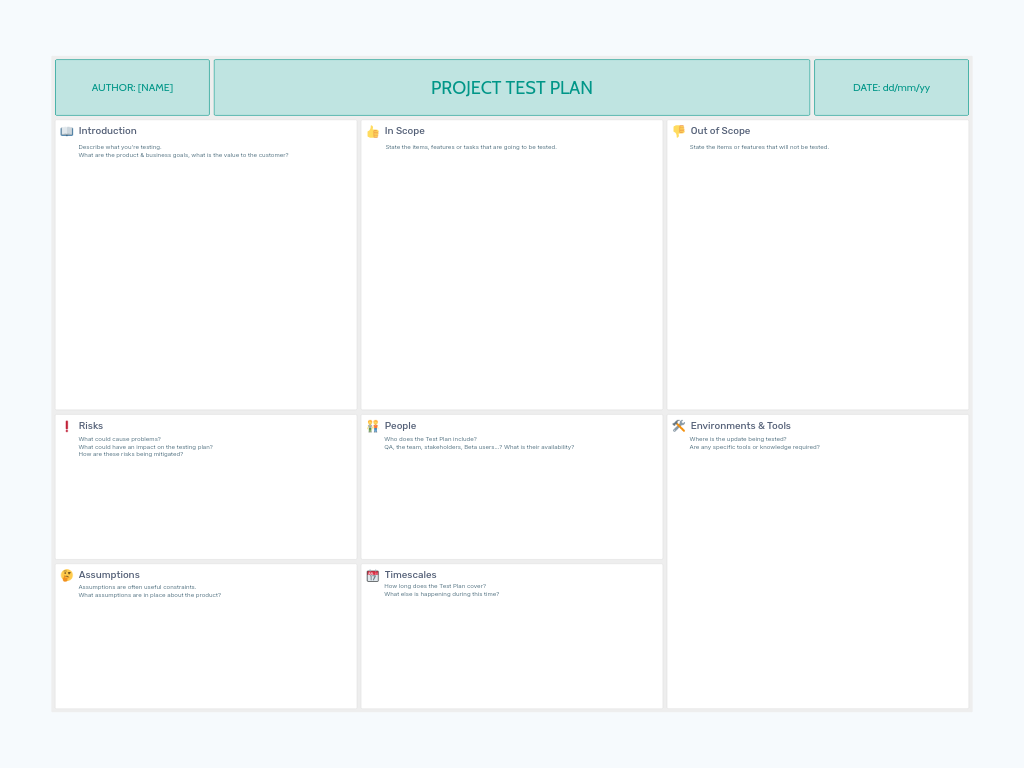Click "What else is happening during this time?"
Image resolution: width=1024 pixels, height=768 pixels.
pyautogui.click(x=442, y=594)
